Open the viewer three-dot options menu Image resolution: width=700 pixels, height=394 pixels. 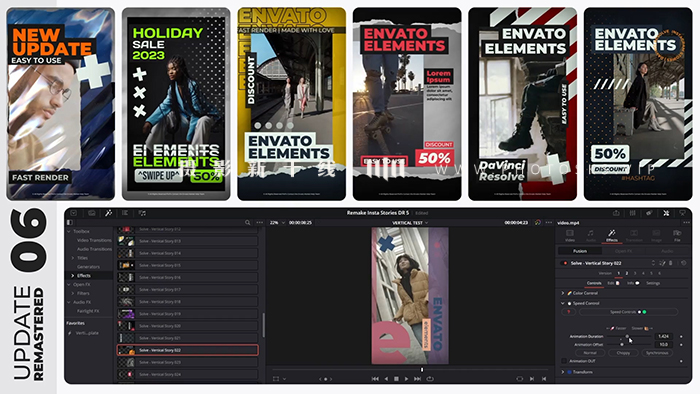(549, 222)
